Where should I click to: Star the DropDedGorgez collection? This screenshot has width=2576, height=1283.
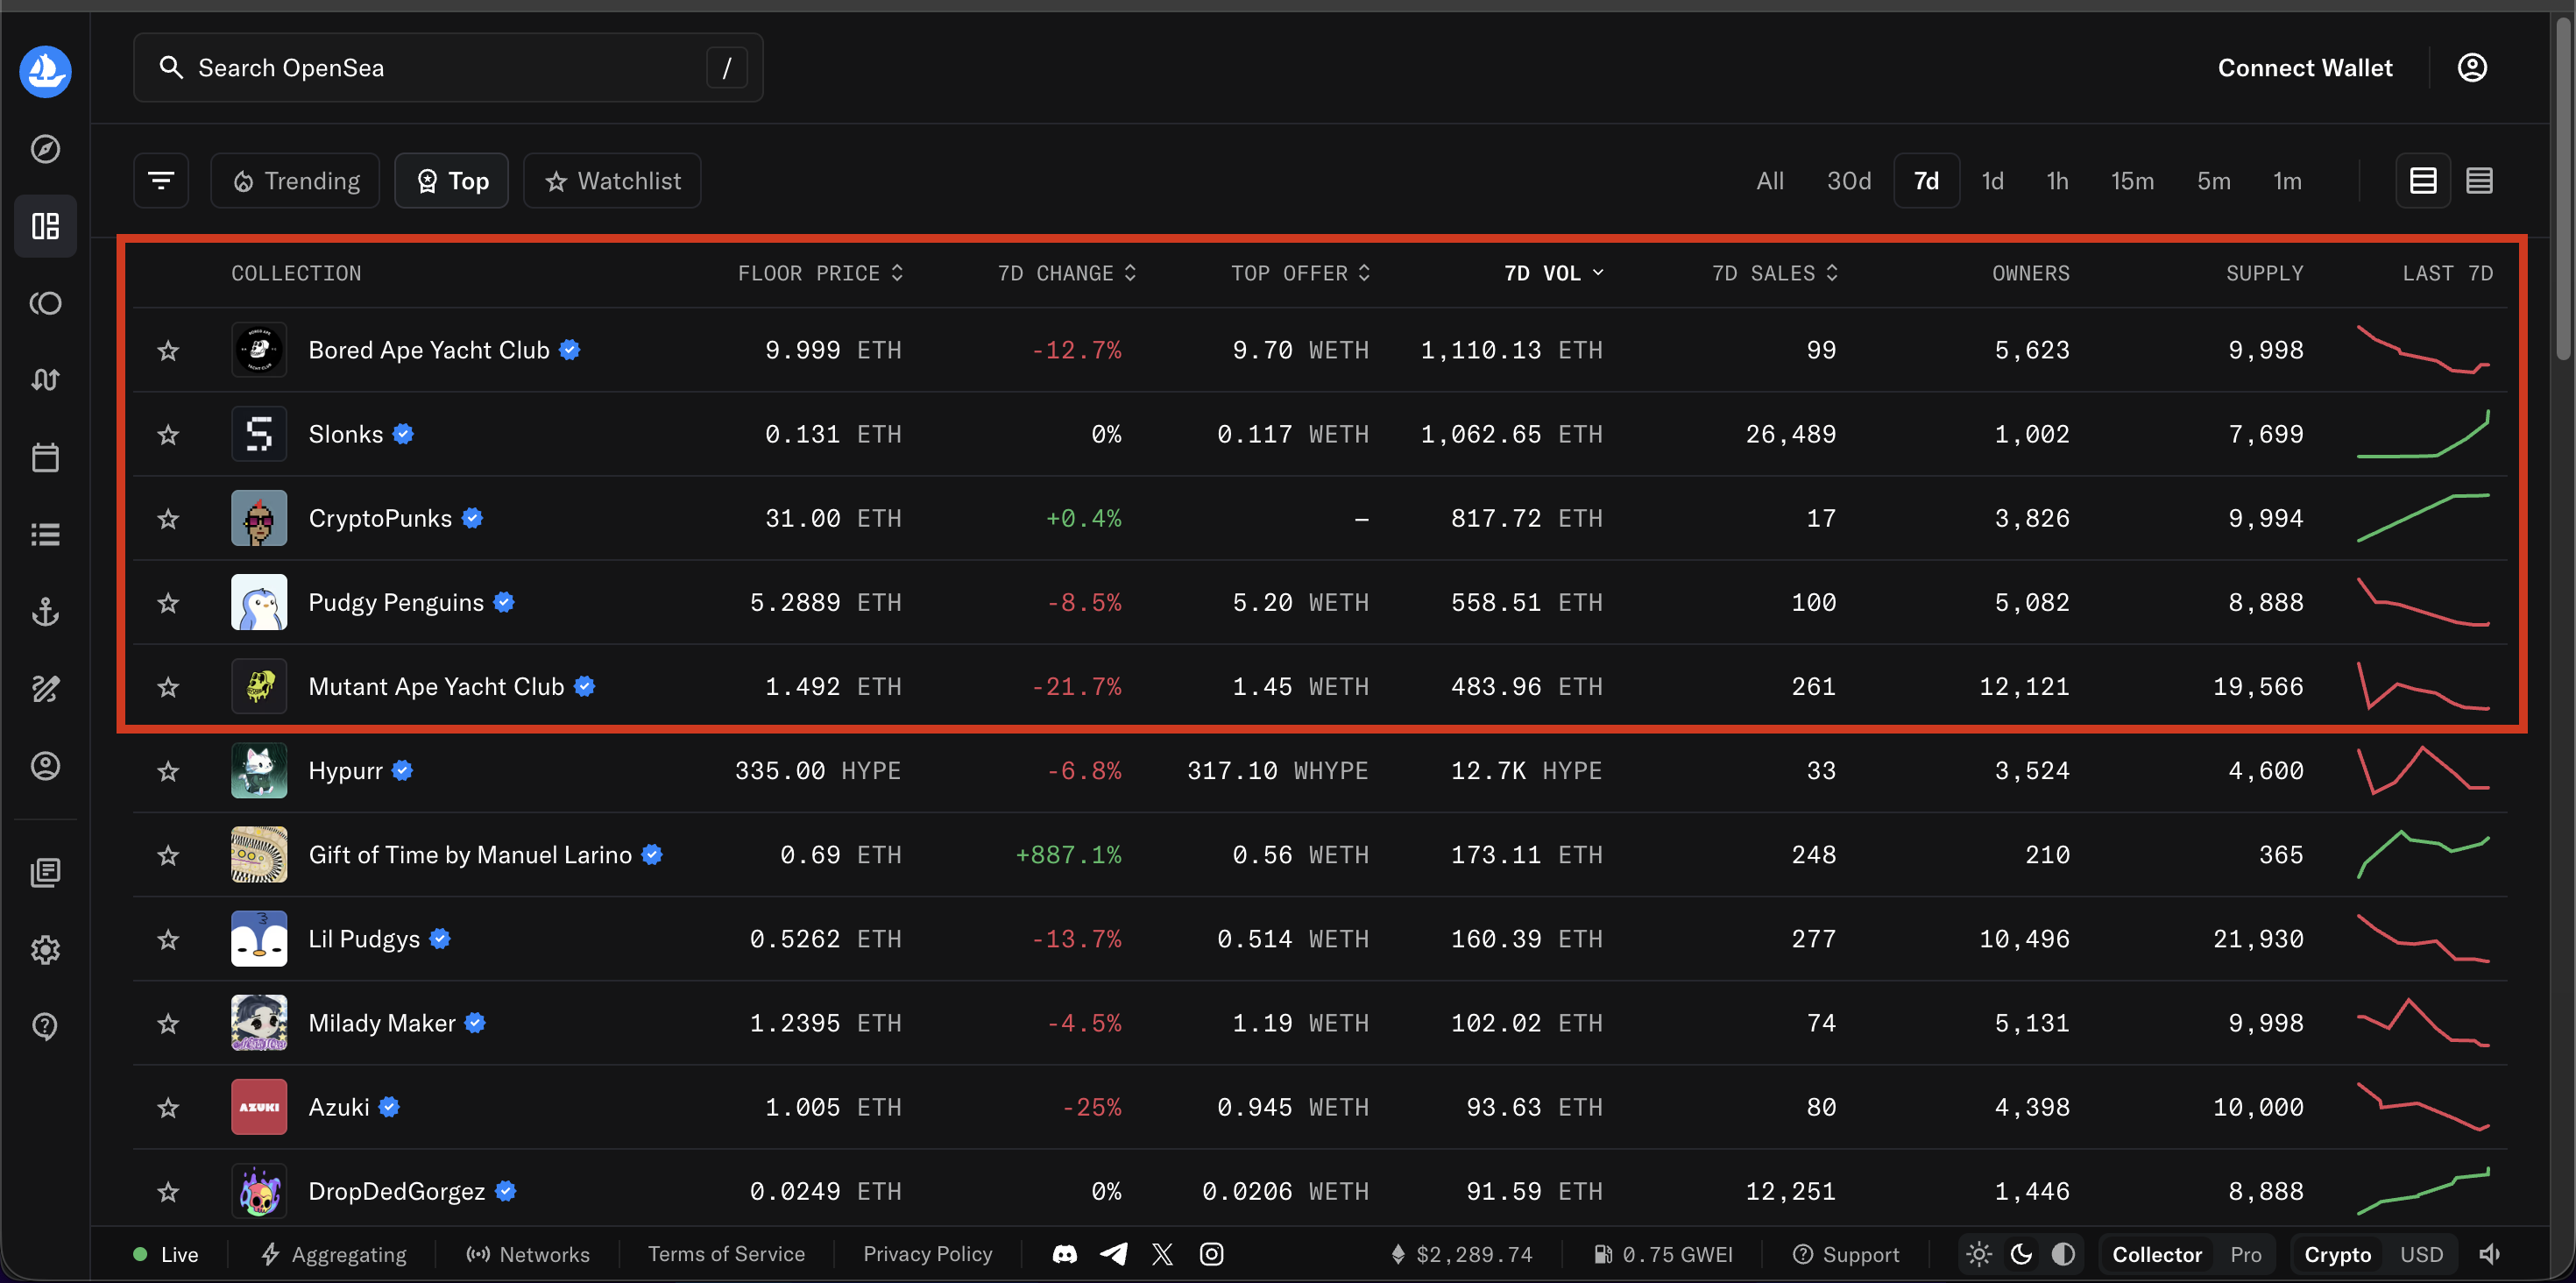tap(168, 1191)
